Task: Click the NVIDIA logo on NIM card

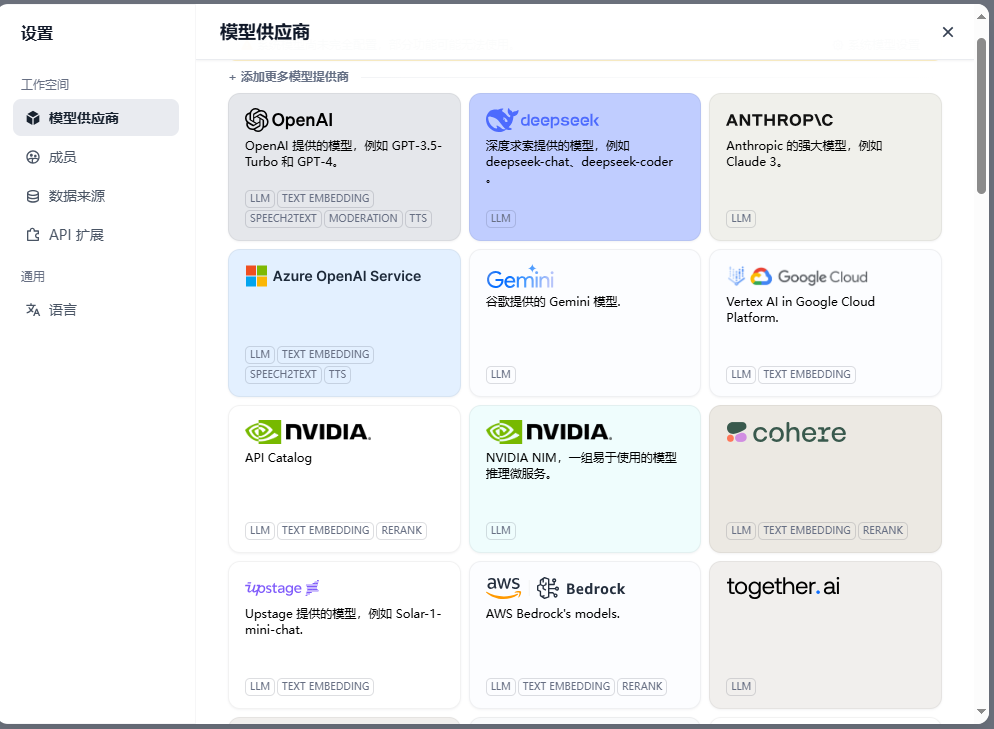Action: tap(549, 432)
